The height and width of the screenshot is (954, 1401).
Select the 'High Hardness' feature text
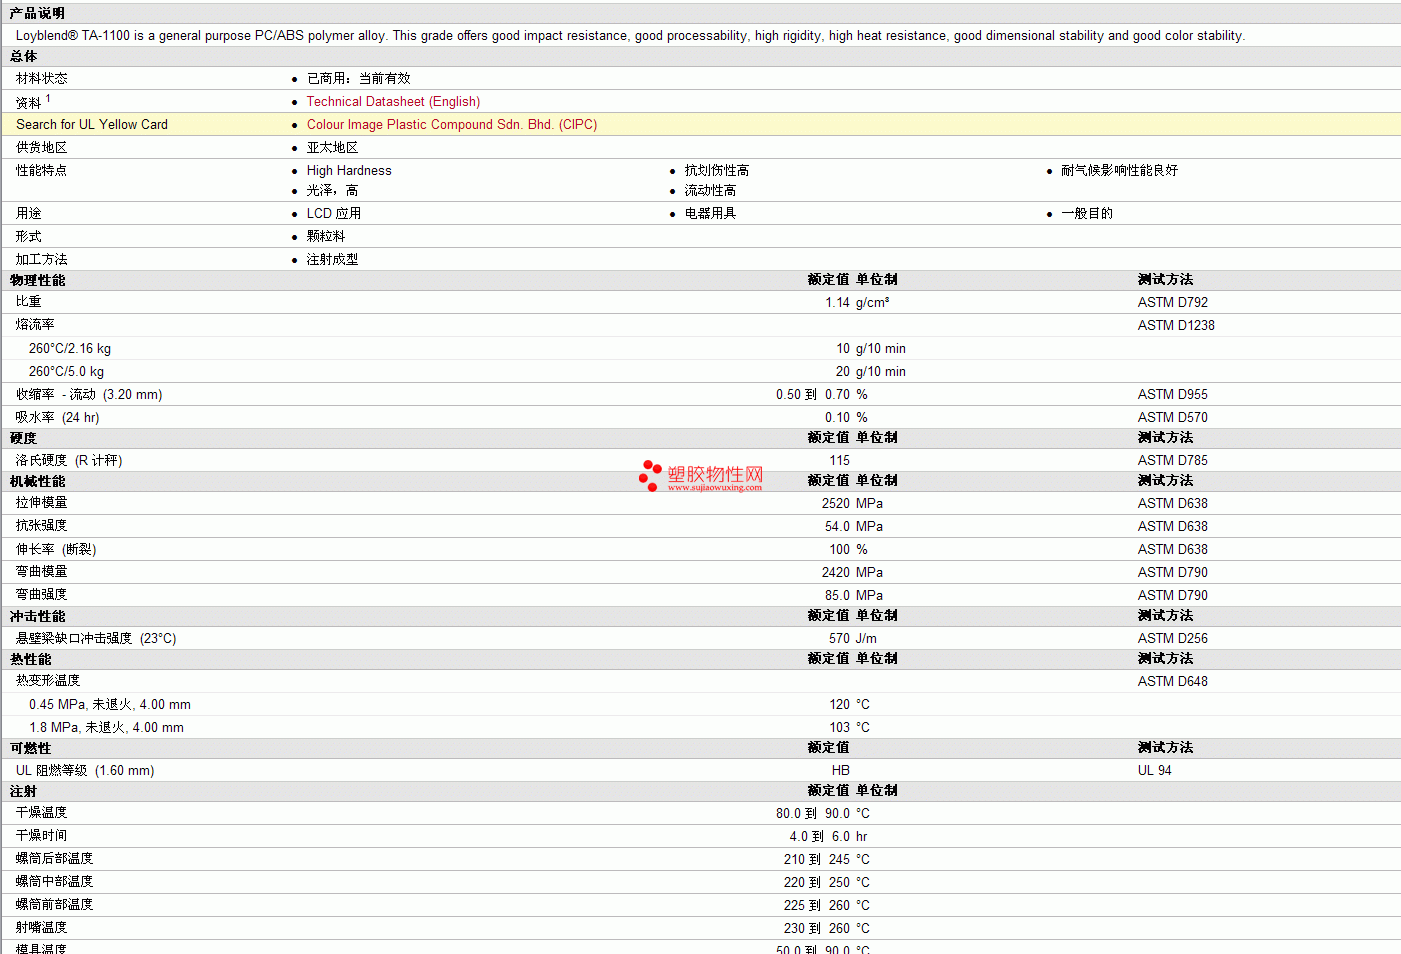[x=349, y=171]
